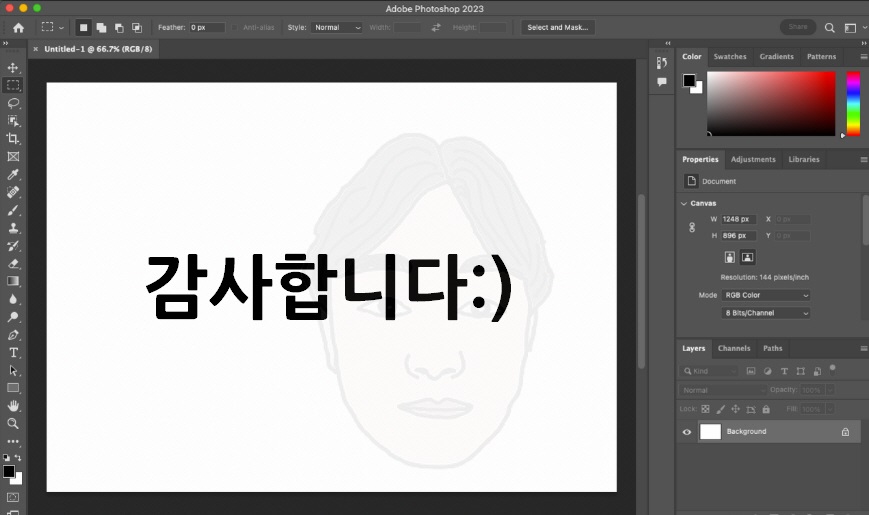Switch to the Libraries tab
The image size is (869, 515).
coord(804,159)
